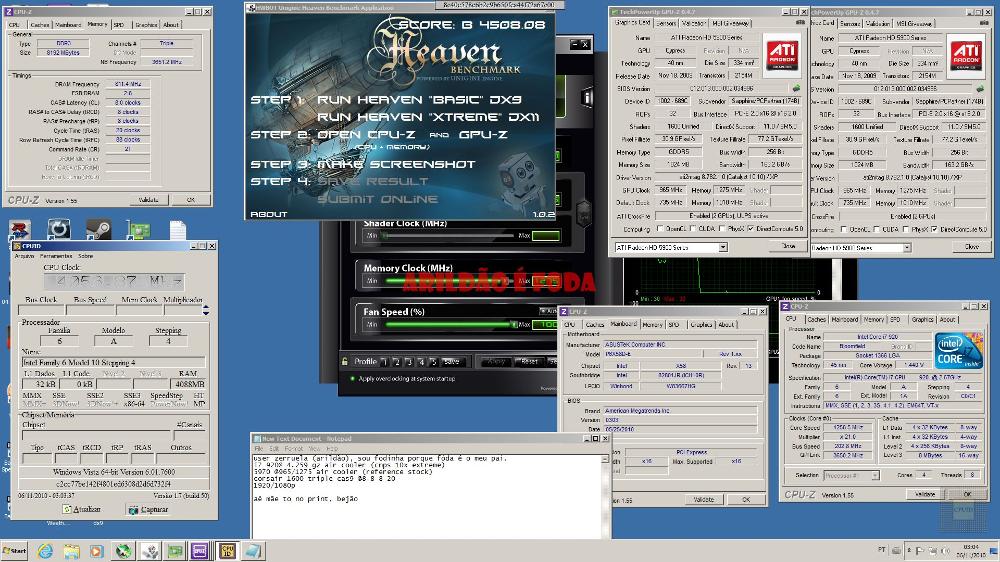Toggle OpenCL checkbox in left GPU-Z
The width and height of the screenshot is (1000, 562).
coord(661,228)
